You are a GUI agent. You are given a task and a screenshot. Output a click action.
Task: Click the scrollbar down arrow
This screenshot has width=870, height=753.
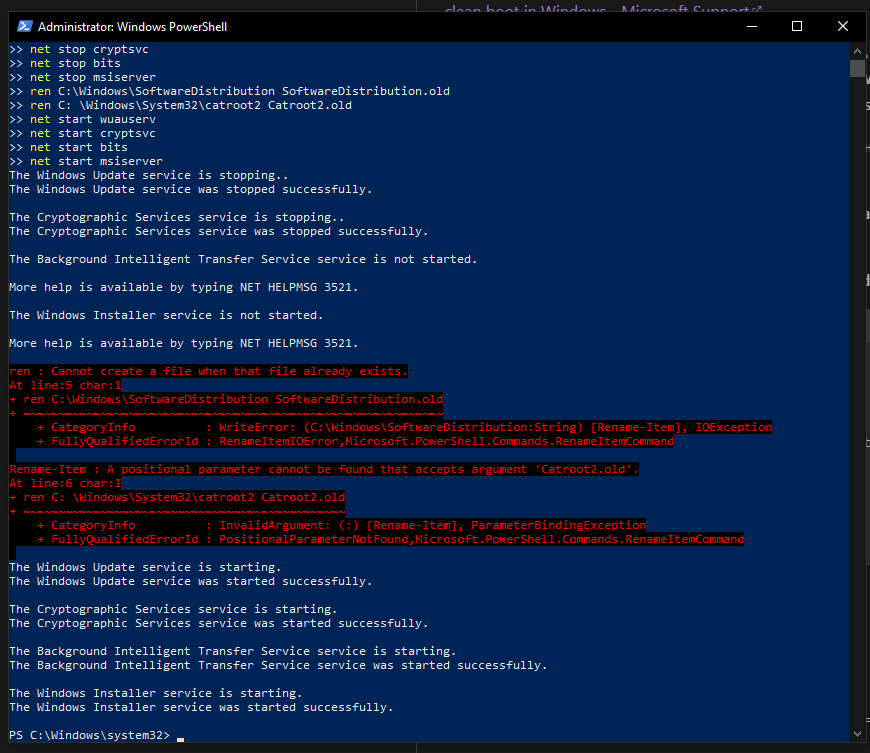[857, 734]
